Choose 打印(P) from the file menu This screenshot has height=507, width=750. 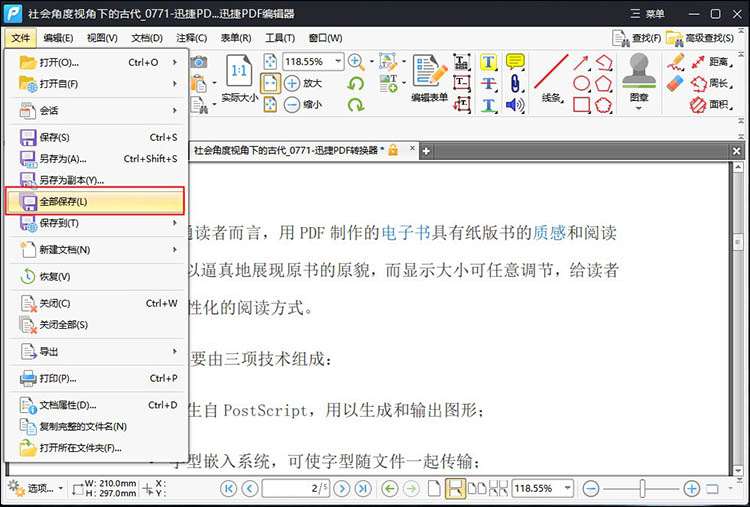coord(95,378)
